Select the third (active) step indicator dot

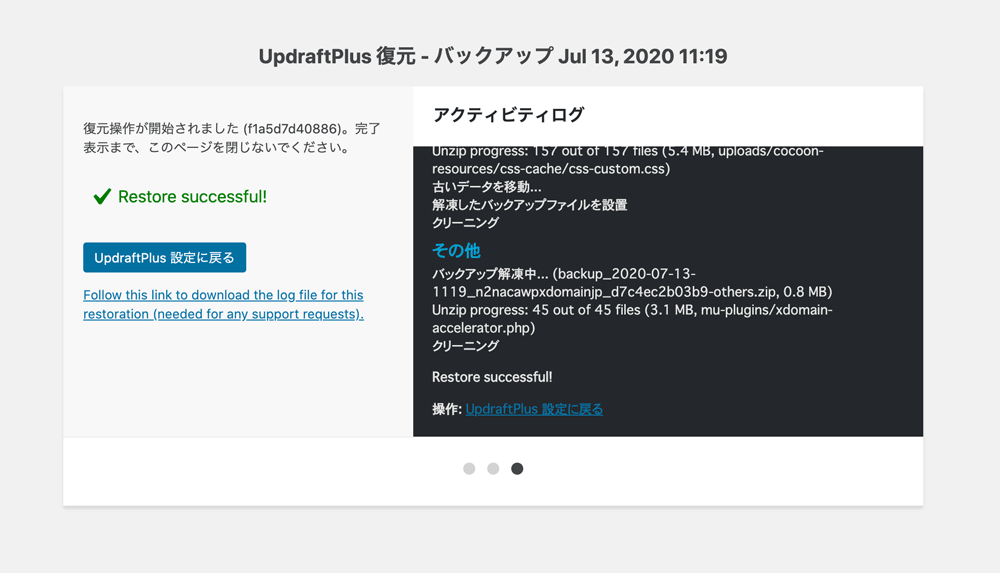point(517,469)
